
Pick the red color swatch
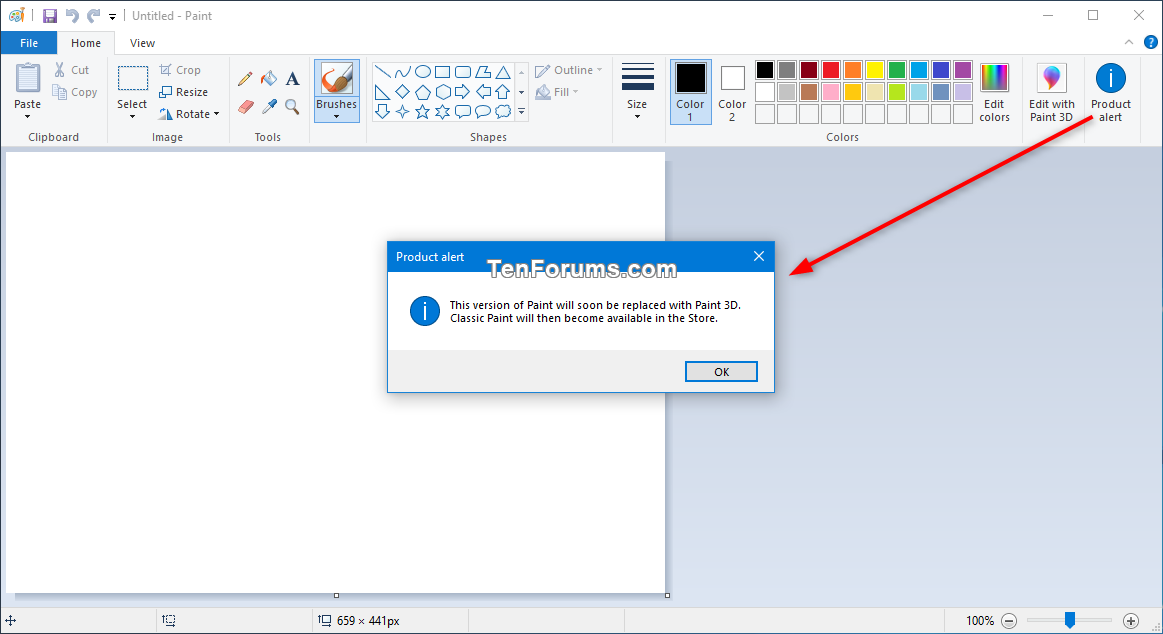click(x=831, y=70)
